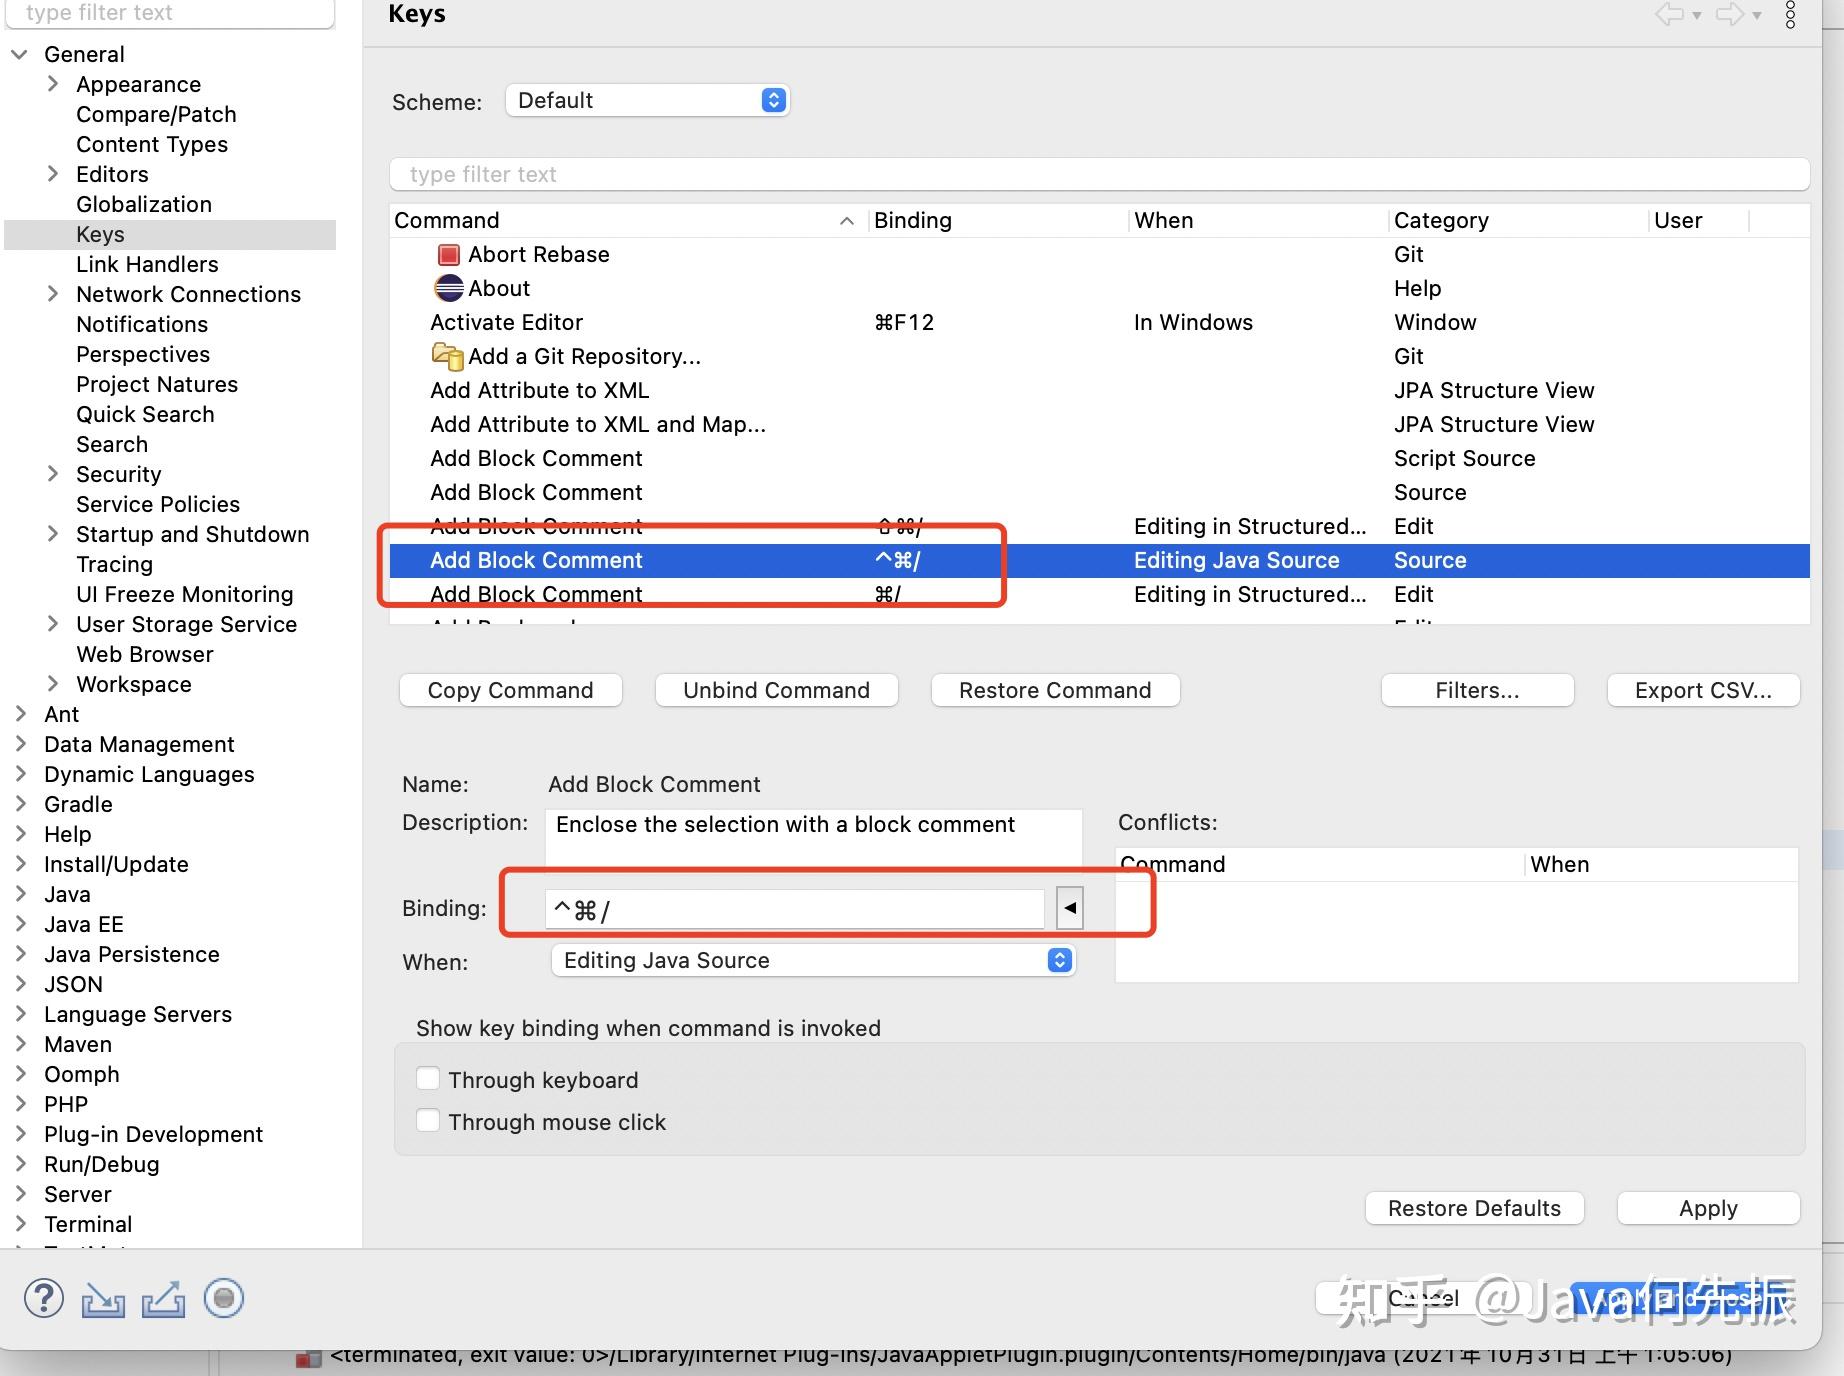Screen dimensions: 1844x1376
Task: Select Add Block Comment Script Source row
Action: (x=1100, y=458)
